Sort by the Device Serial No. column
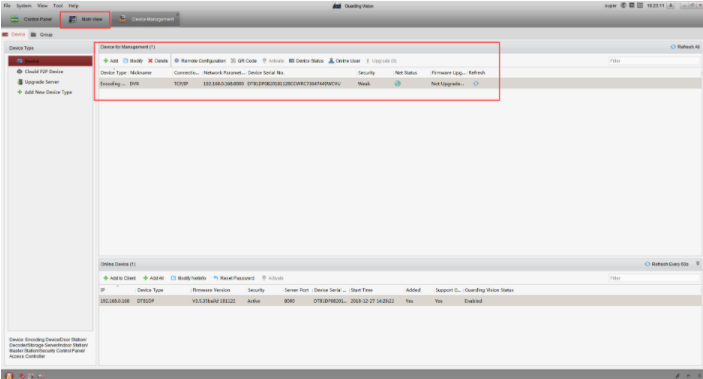The image size is (703, 379). coord(266,73)
